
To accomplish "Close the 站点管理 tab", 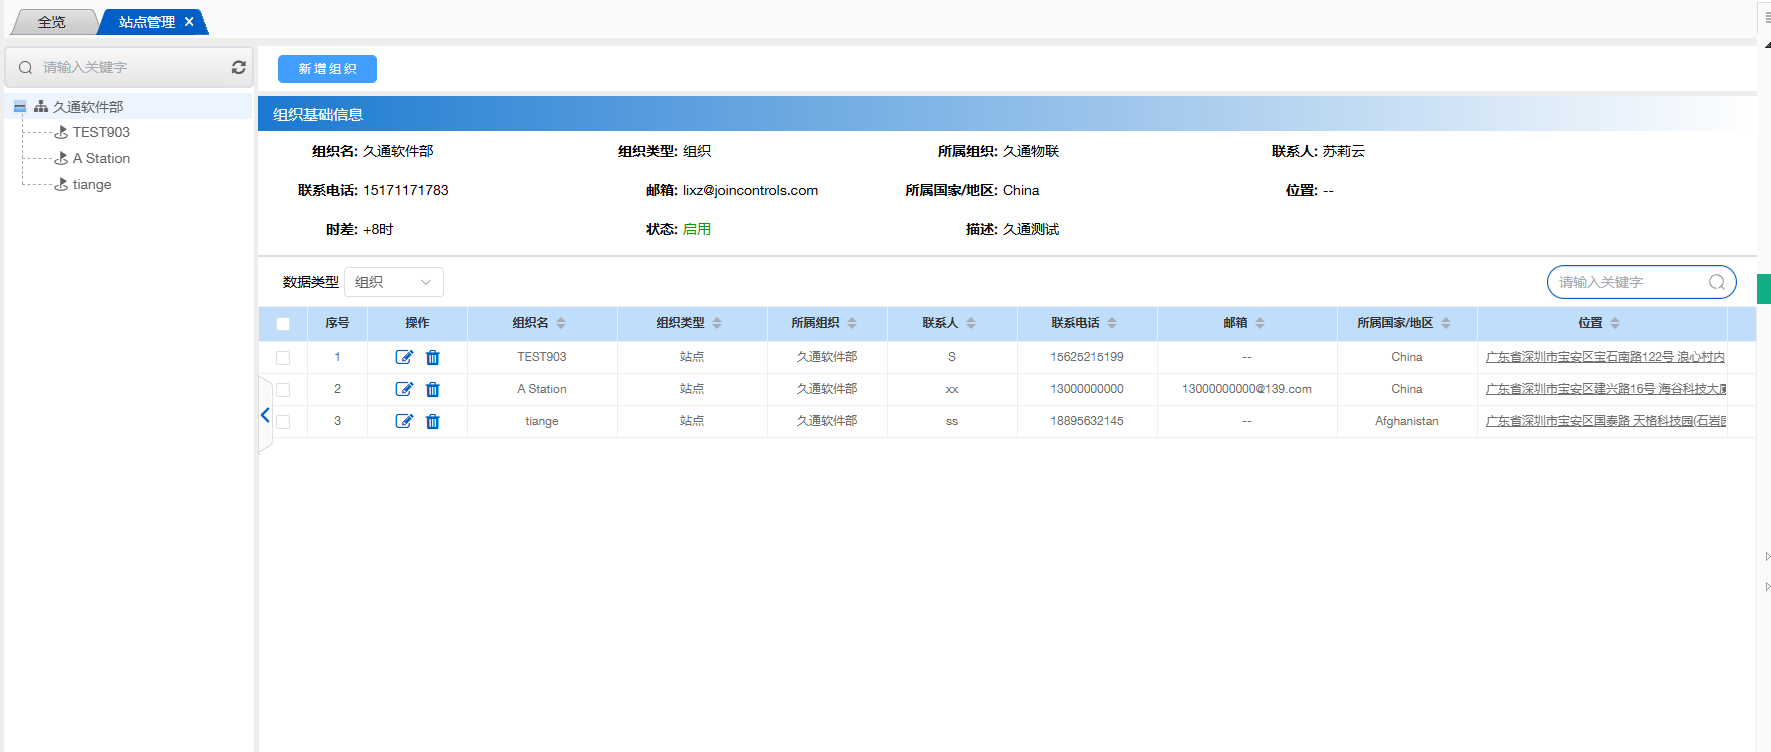I will (x=189, y=21).
